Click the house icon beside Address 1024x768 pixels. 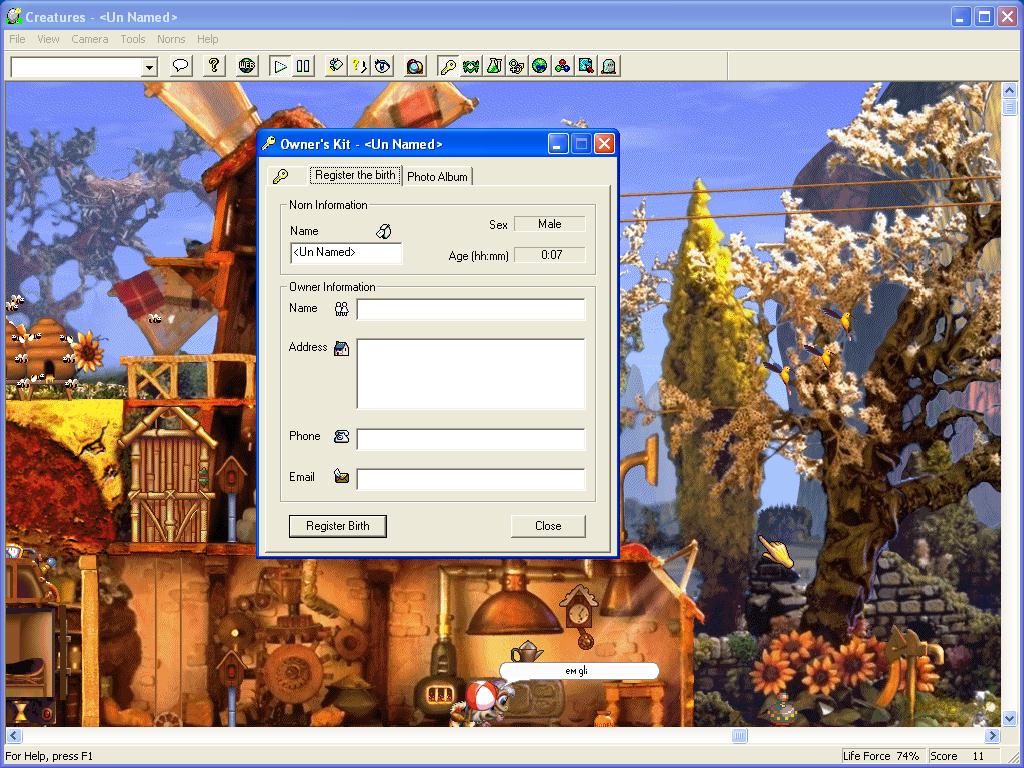pyautogui.click(x=342, y=348)
